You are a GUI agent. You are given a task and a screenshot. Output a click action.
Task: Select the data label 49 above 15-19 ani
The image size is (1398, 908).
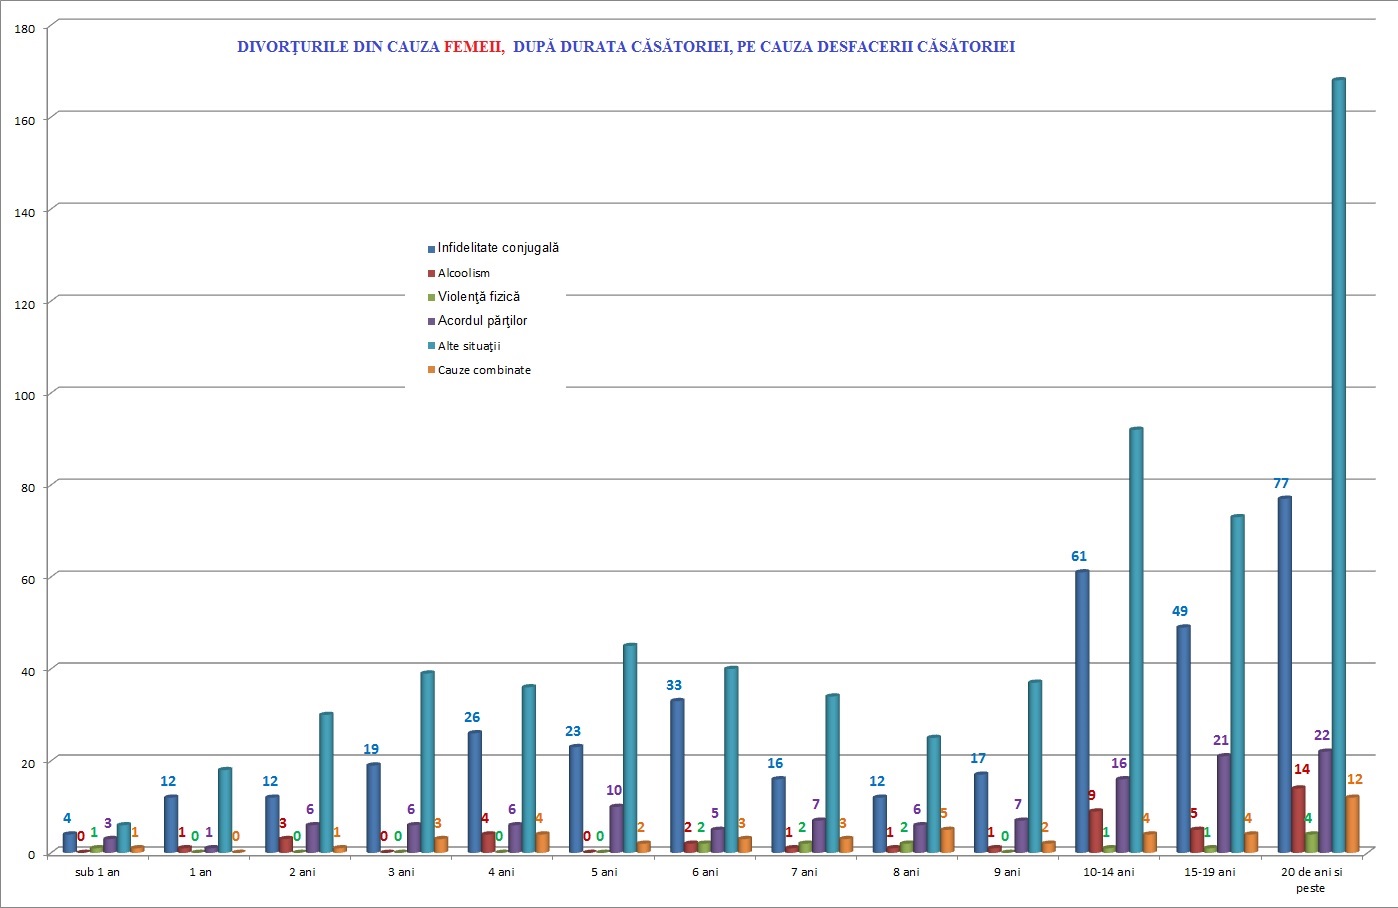pyautogui.click(x=1180, y=611)
